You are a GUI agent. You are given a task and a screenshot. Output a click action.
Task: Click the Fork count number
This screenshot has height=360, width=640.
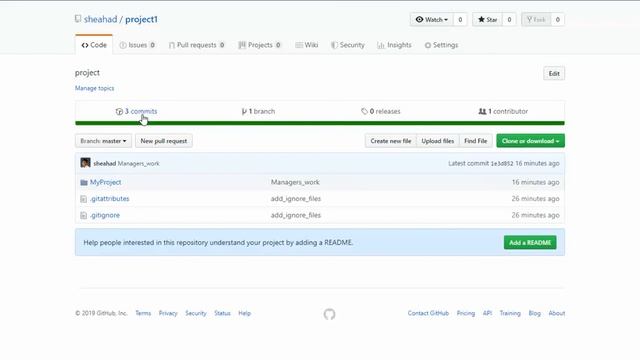(x=558, y=20)
